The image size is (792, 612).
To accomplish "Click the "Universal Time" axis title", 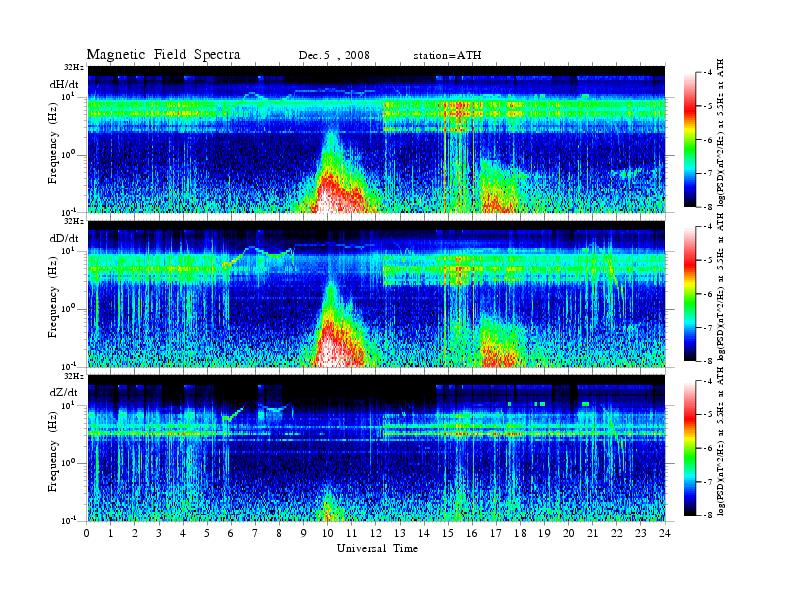I will 377,548.
